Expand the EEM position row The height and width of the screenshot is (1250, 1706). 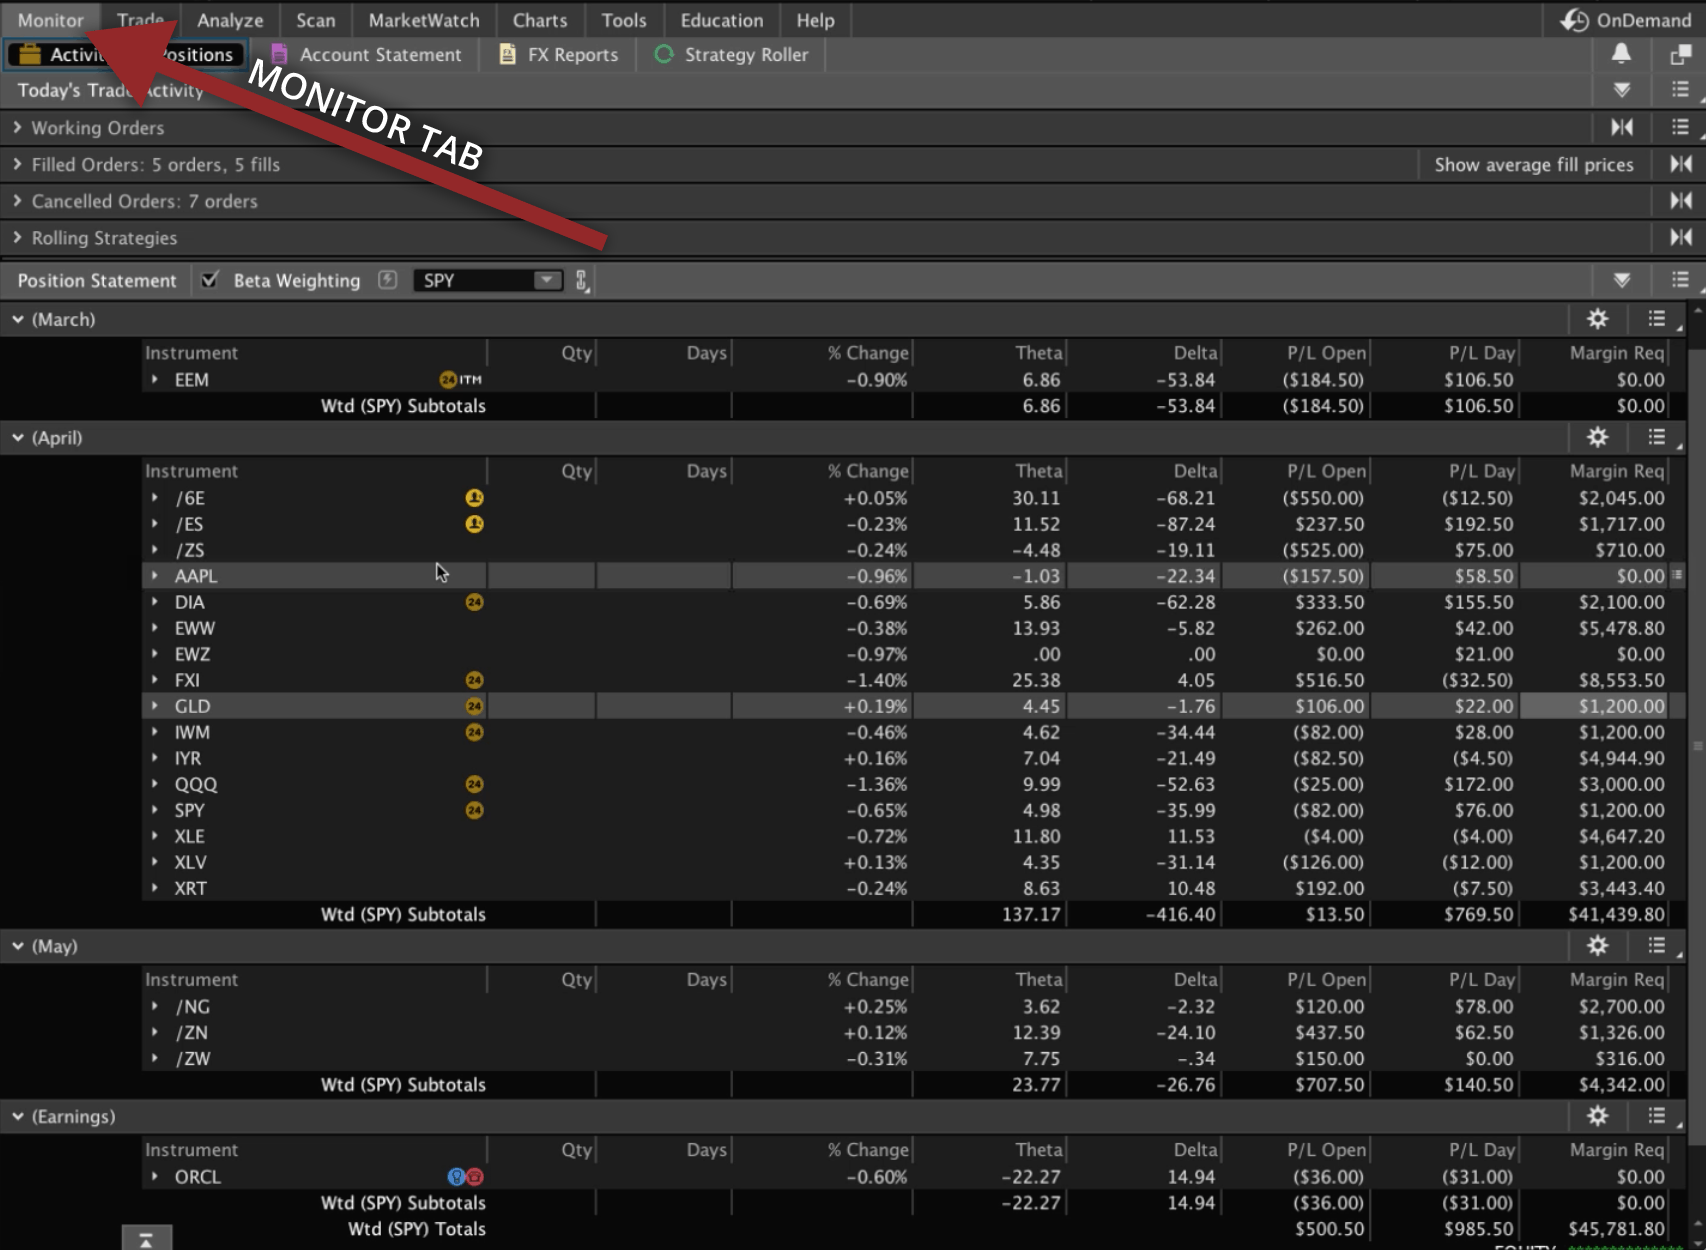pyautogui.click(x=154, y=380)
